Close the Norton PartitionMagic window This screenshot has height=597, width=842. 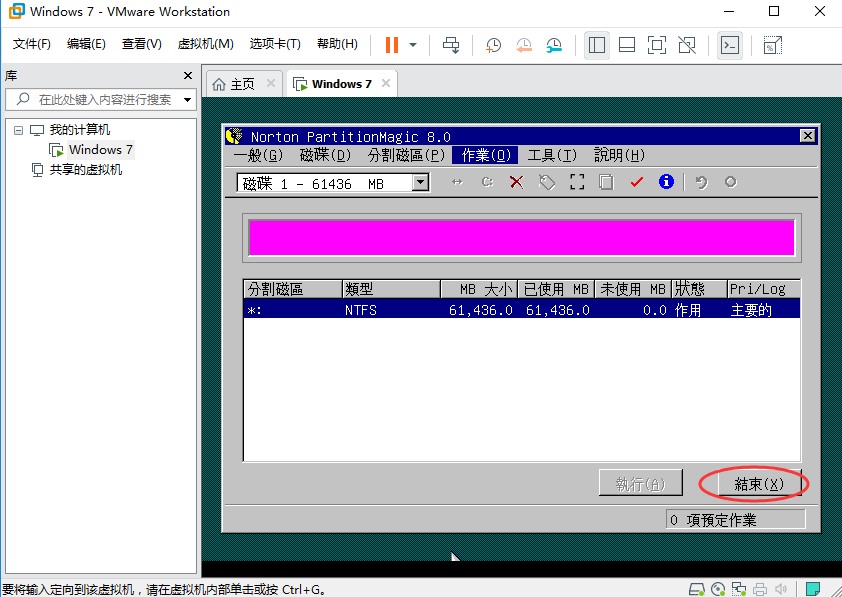click(x=808, y=135)
